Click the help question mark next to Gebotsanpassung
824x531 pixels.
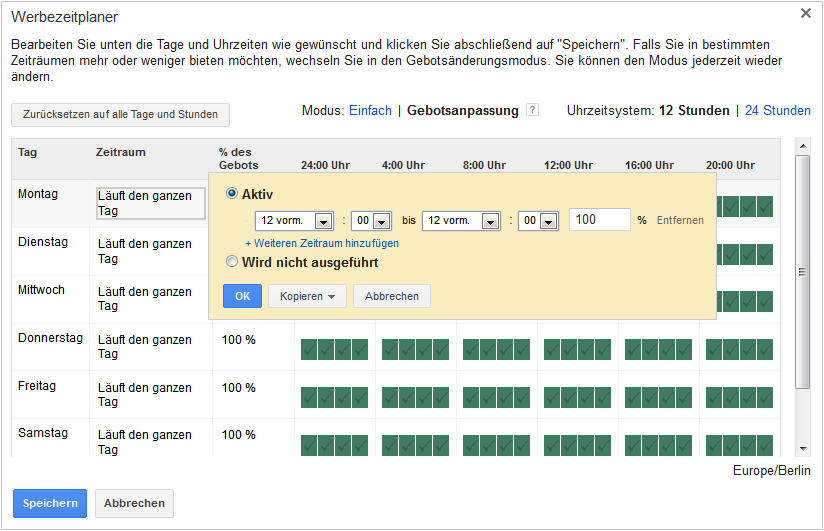[532, 110]
